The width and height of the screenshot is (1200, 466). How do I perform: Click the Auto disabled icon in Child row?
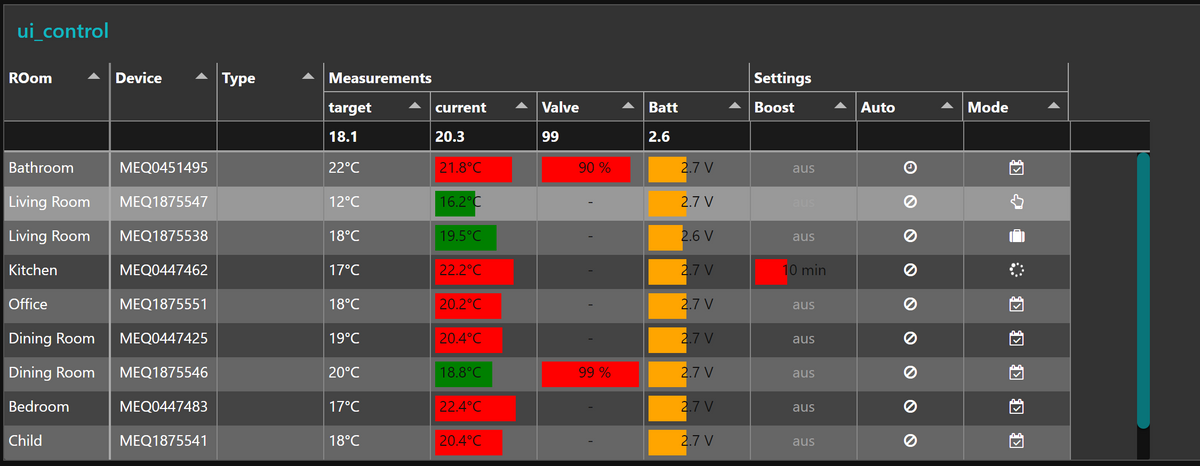coord(910,441)
